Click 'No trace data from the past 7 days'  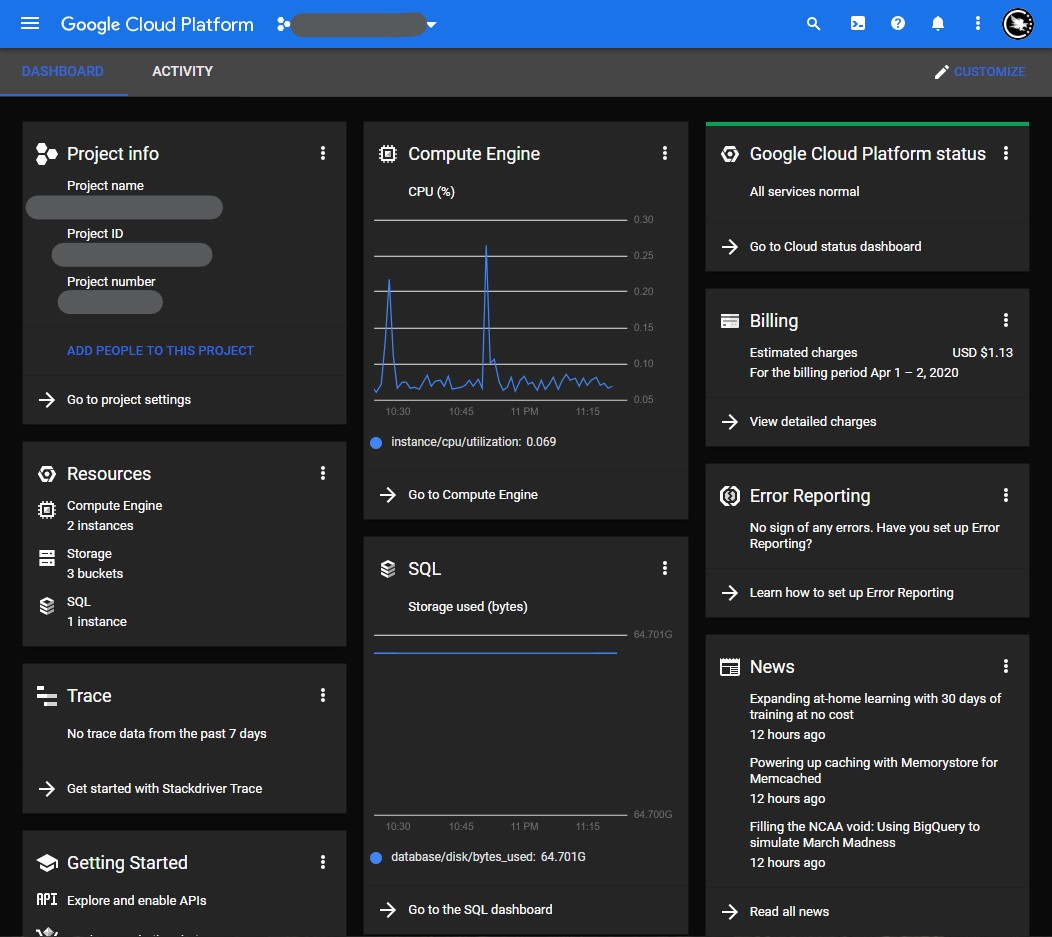pyautogui.click(x=166, y=734)
